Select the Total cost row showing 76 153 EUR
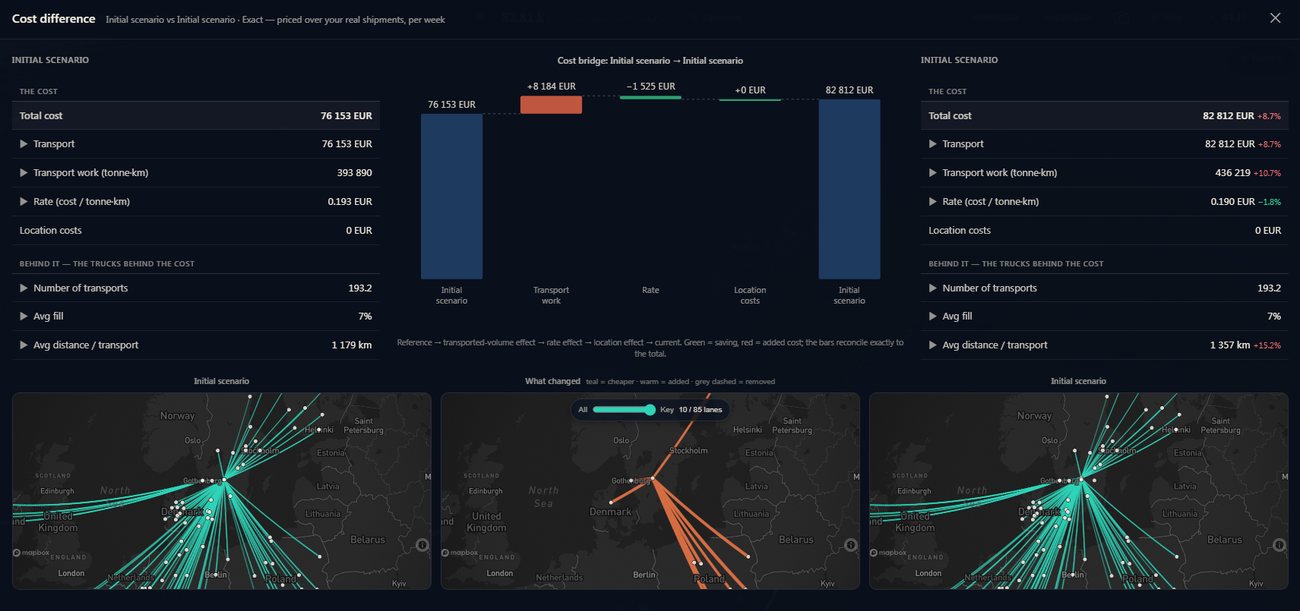 point(196,116)
